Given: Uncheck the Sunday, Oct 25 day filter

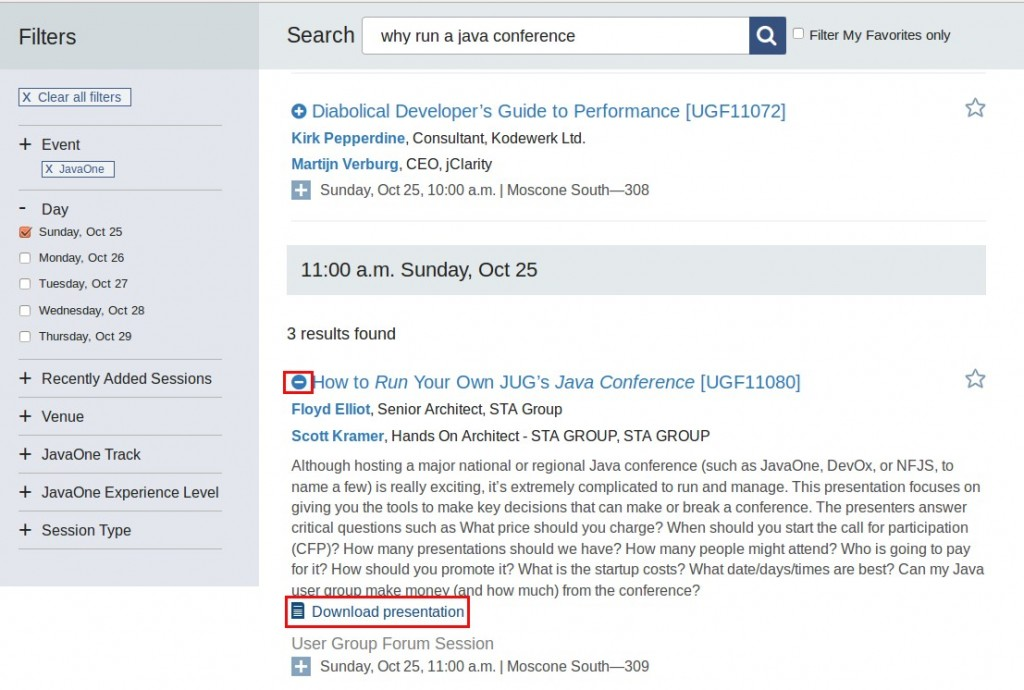Looking at the screenshot, I should click(x=25, y=232).
